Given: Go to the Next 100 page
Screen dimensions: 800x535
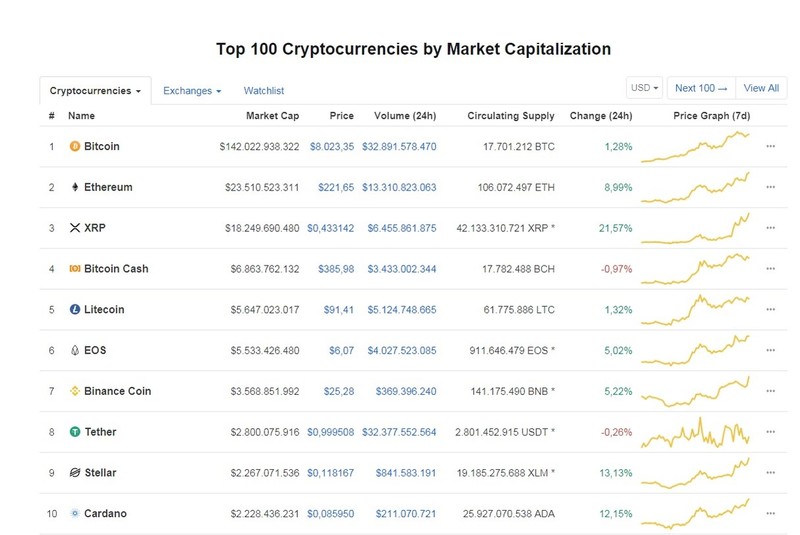Looking at the screenshot, I should tap(702, 88).
